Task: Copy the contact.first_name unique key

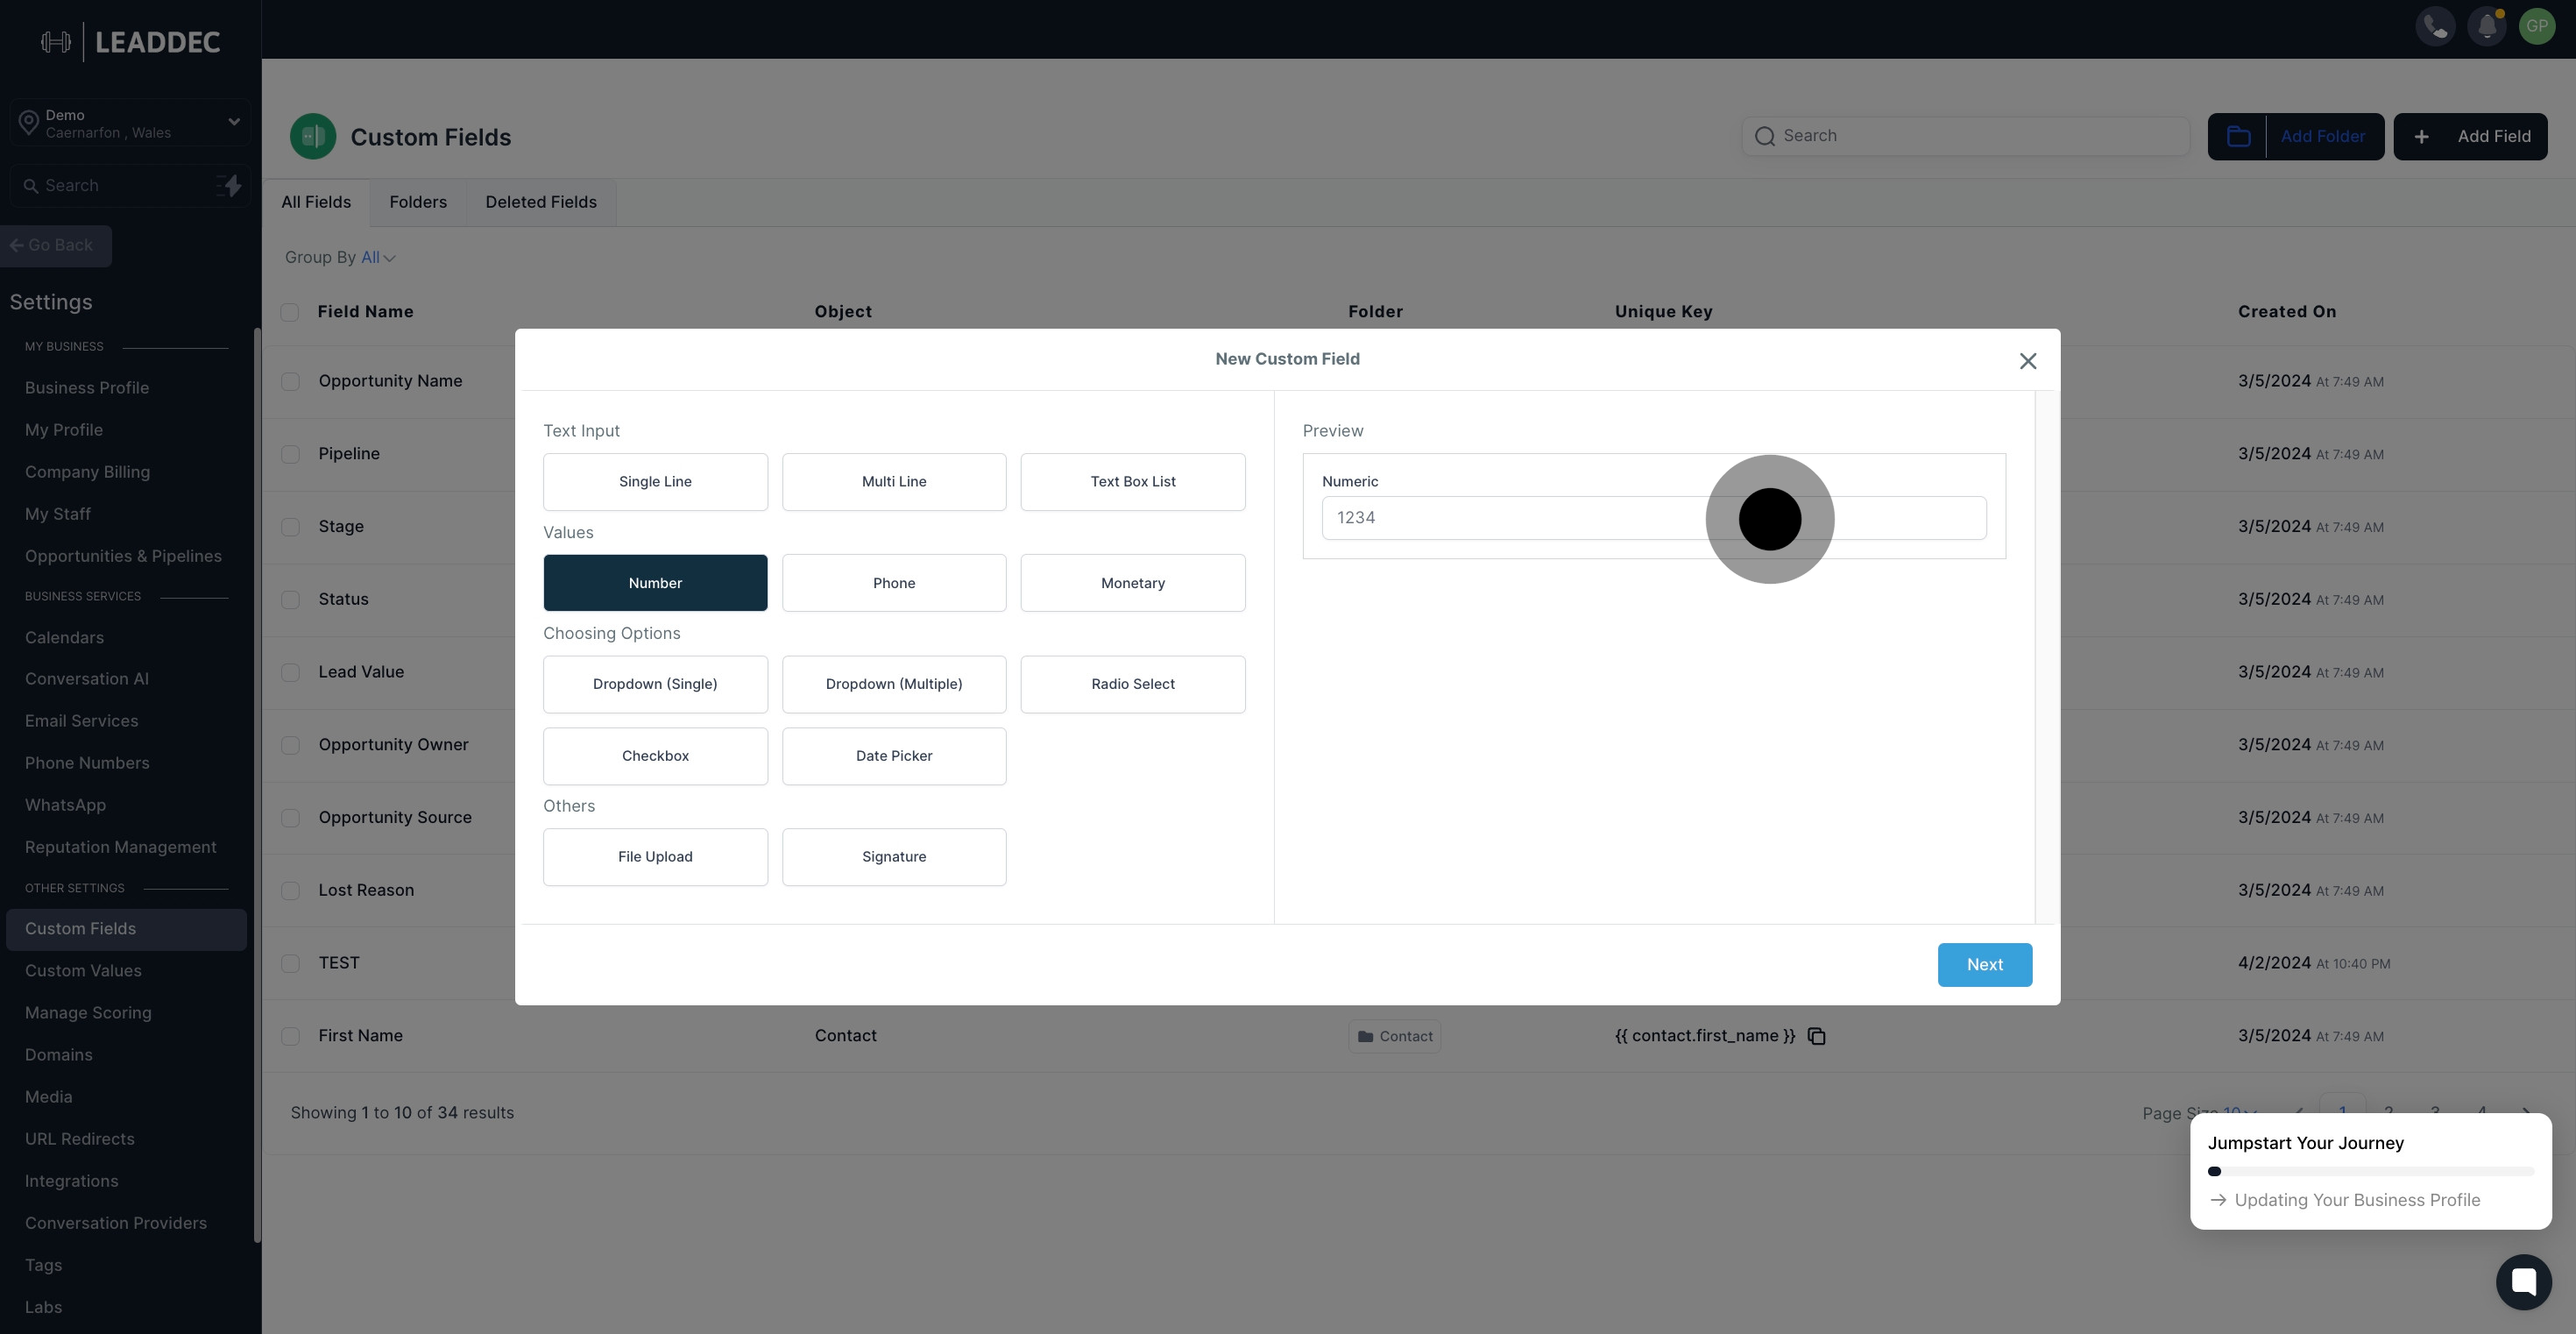Action: [x=1817, y=1036]
